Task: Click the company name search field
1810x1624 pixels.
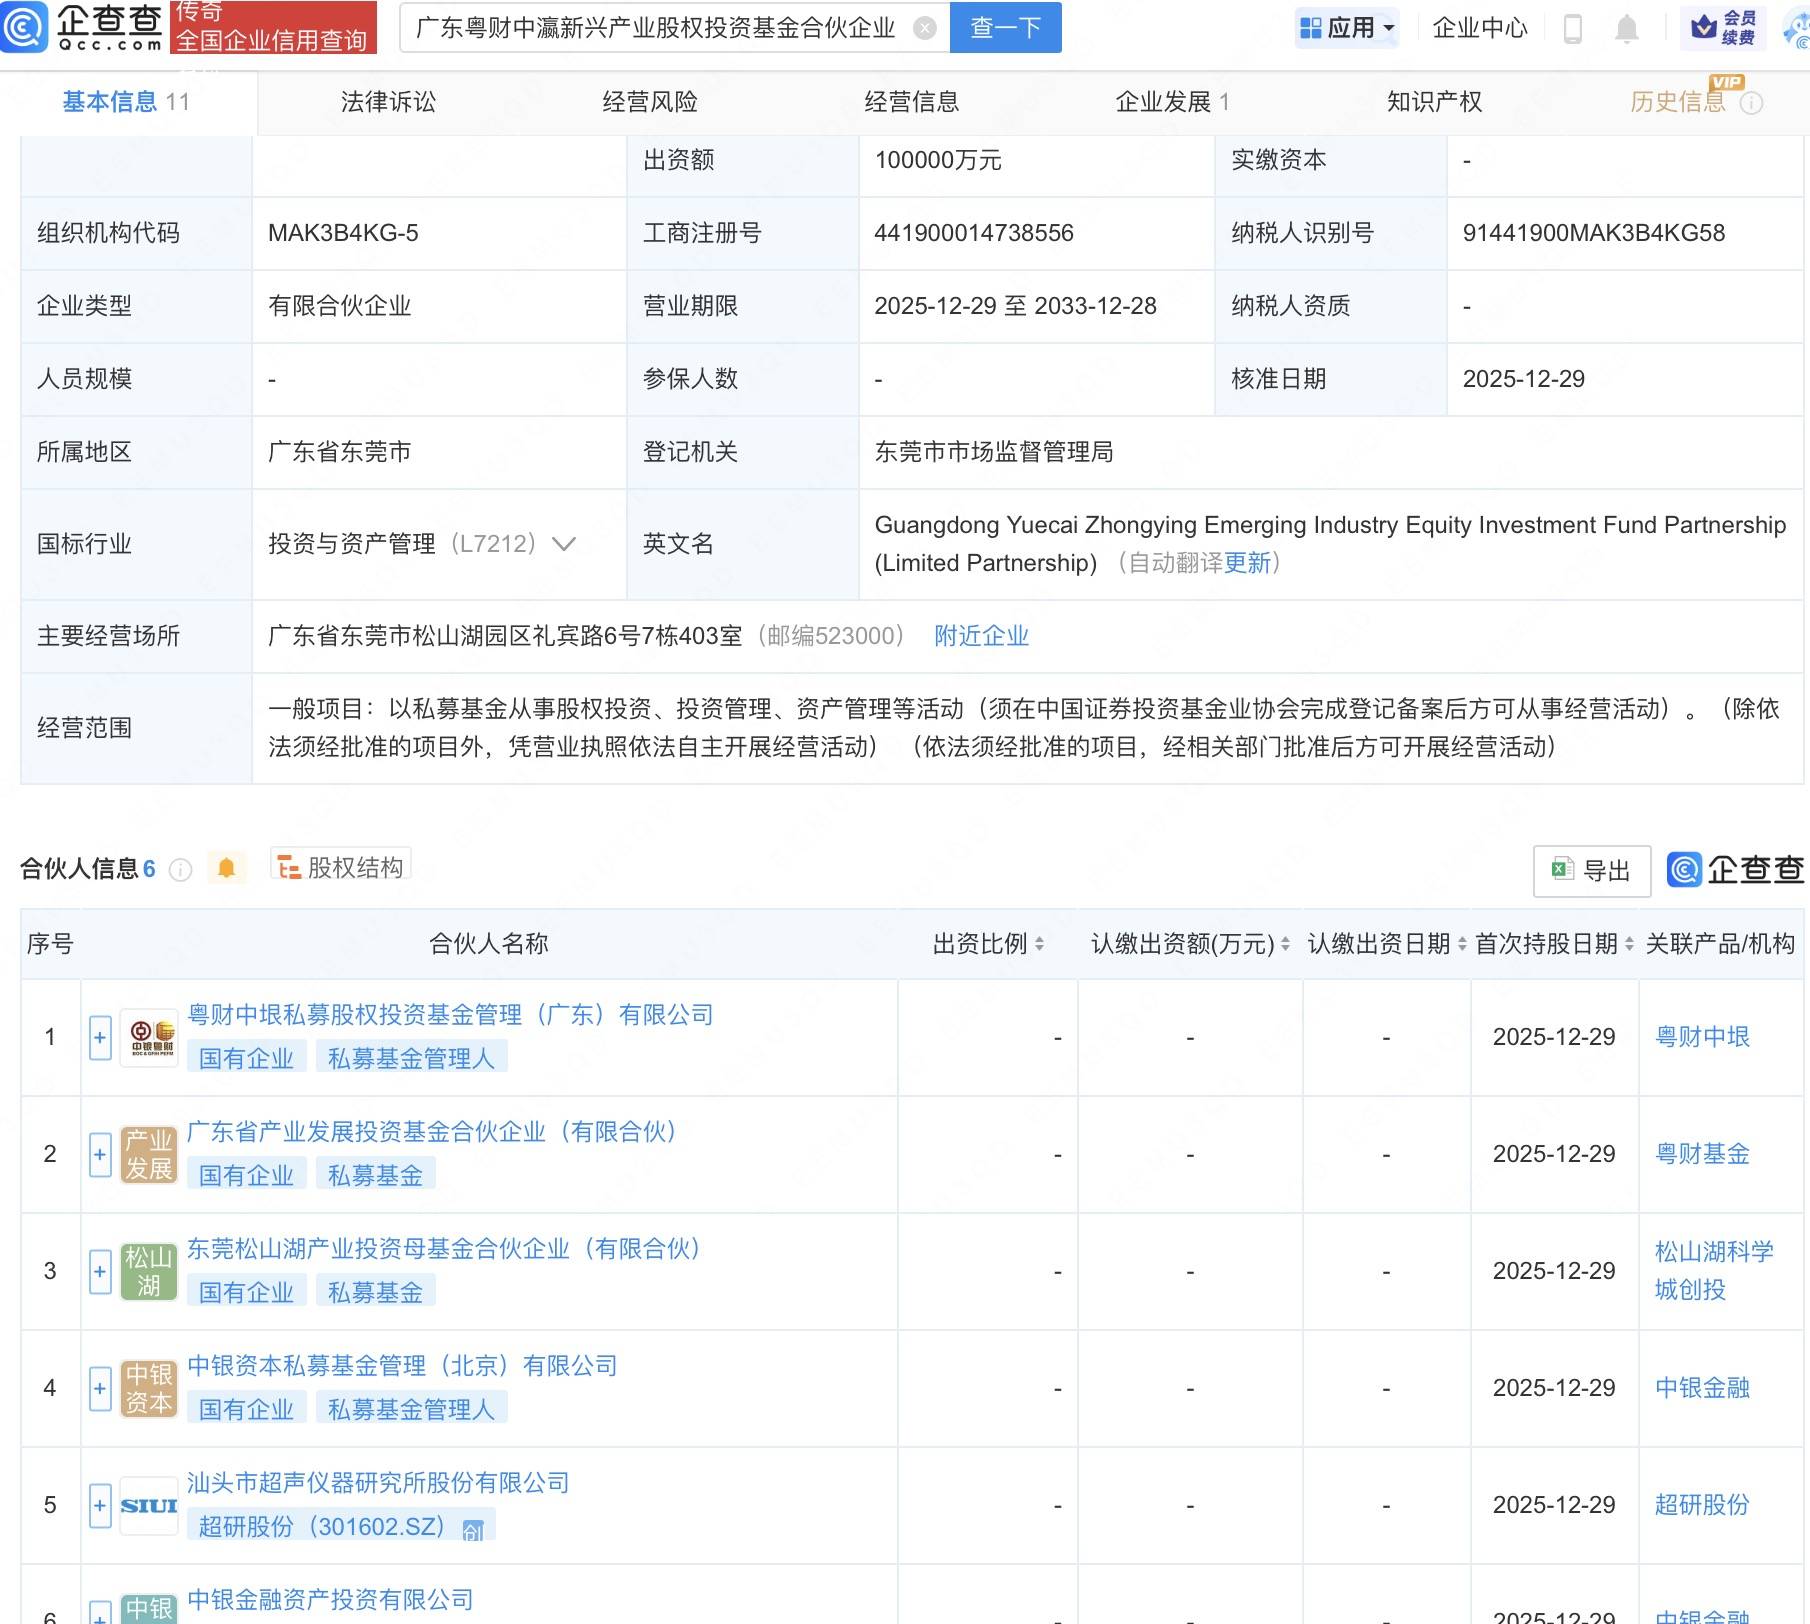Action: pyautogui.click(x=655, y=28)
